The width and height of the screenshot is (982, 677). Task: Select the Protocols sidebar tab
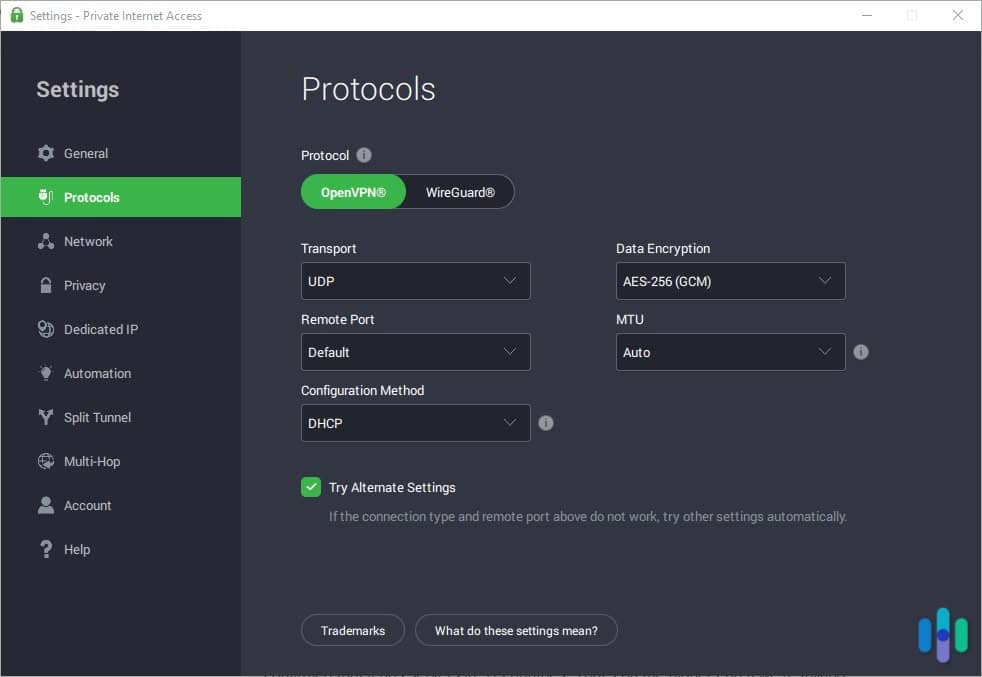pyautogui.click(x=121, y=197)
